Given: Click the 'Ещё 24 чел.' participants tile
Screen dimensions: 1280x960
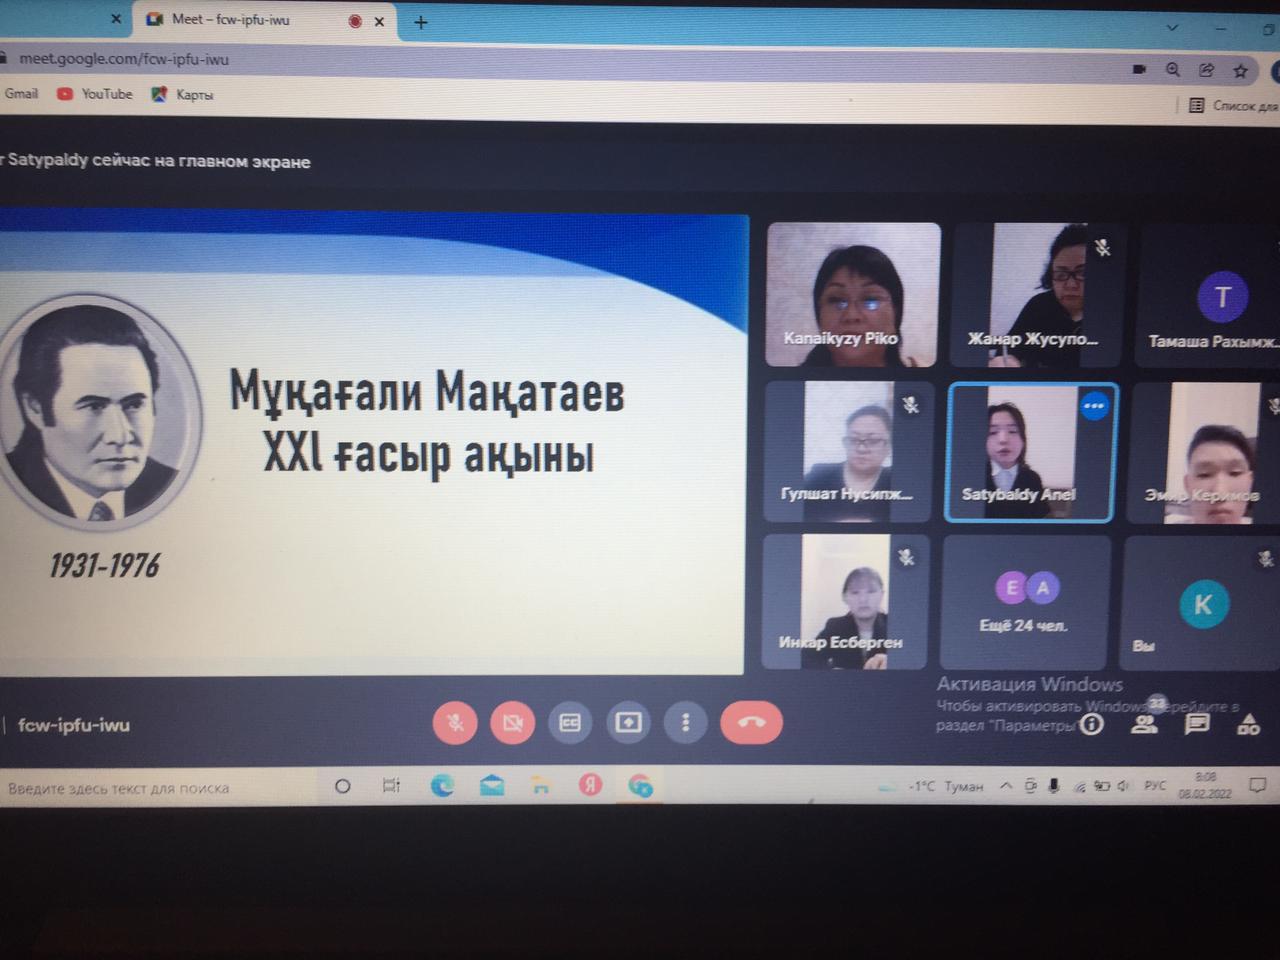Looking at the screenshot, I should pyautogui.click(x=1023, y=602).
